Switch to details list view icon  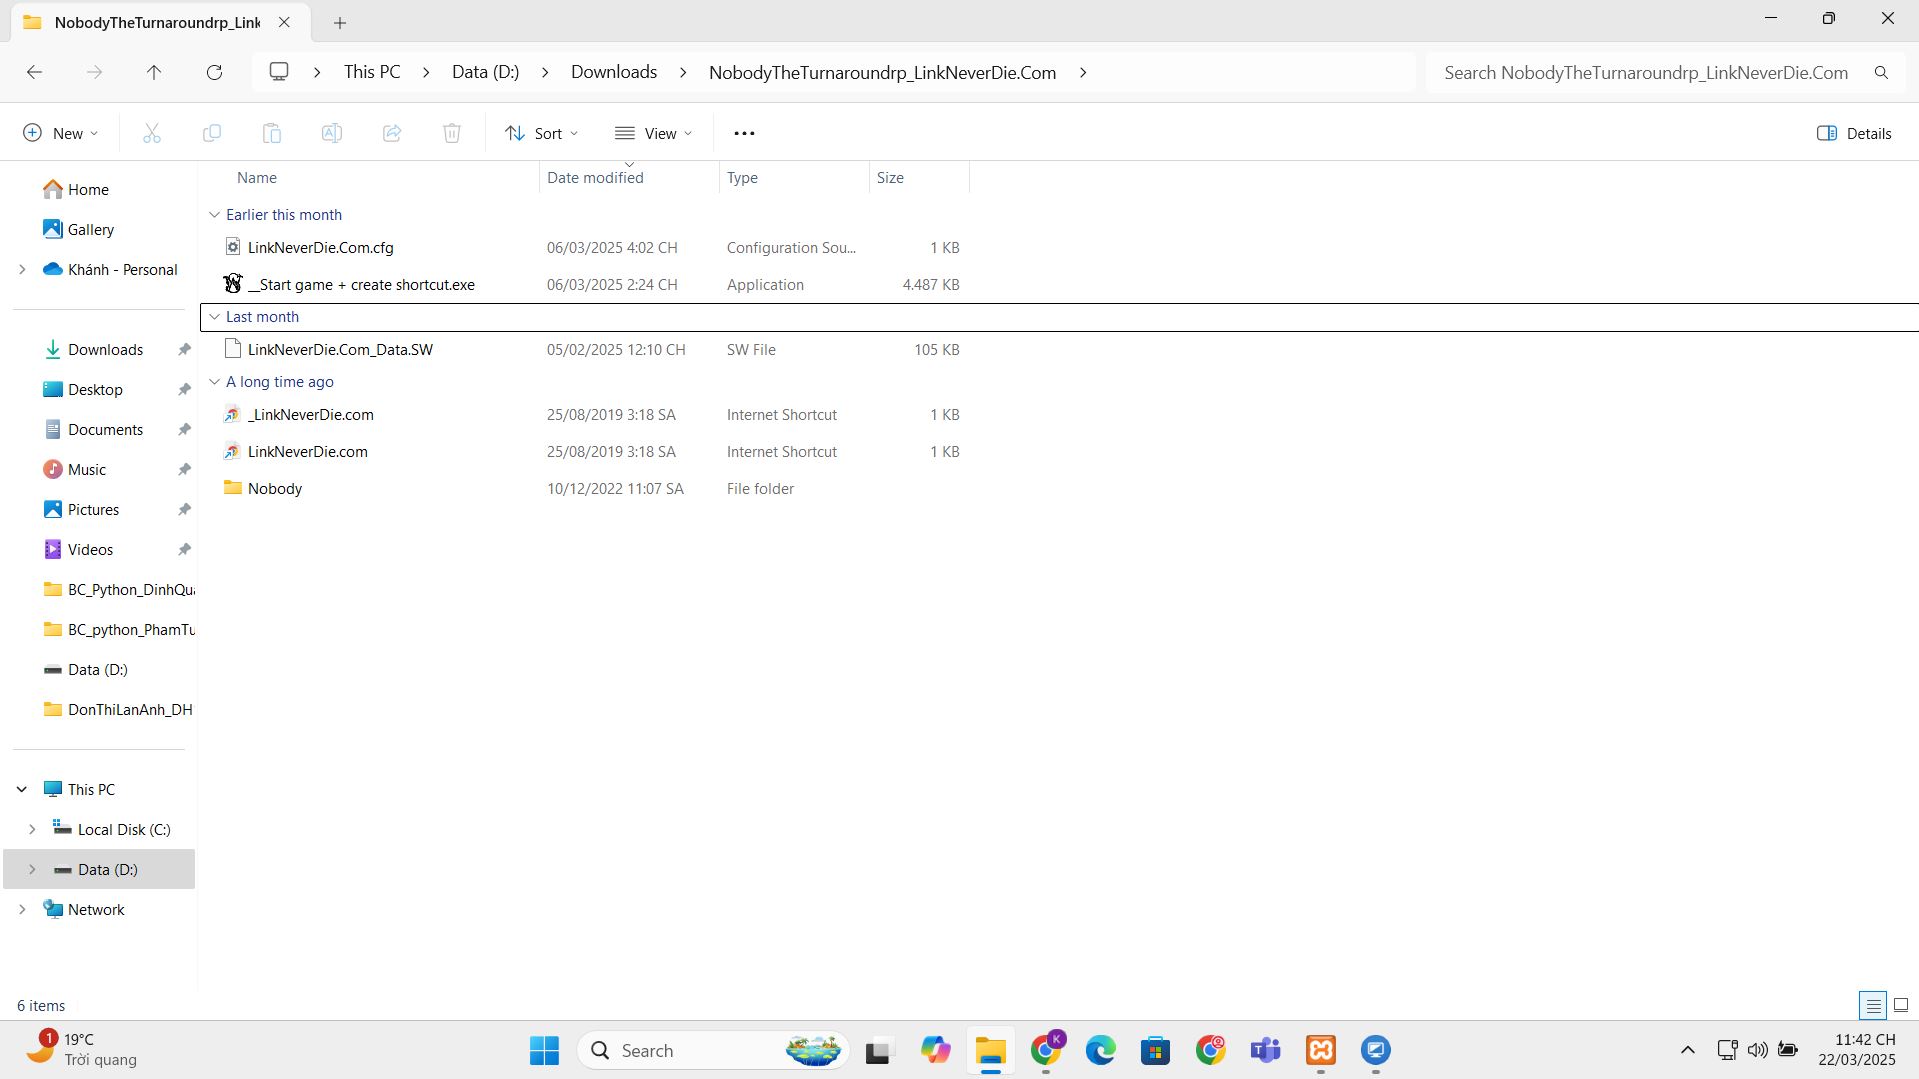pyautogui.click(x=1873, y=1005)
